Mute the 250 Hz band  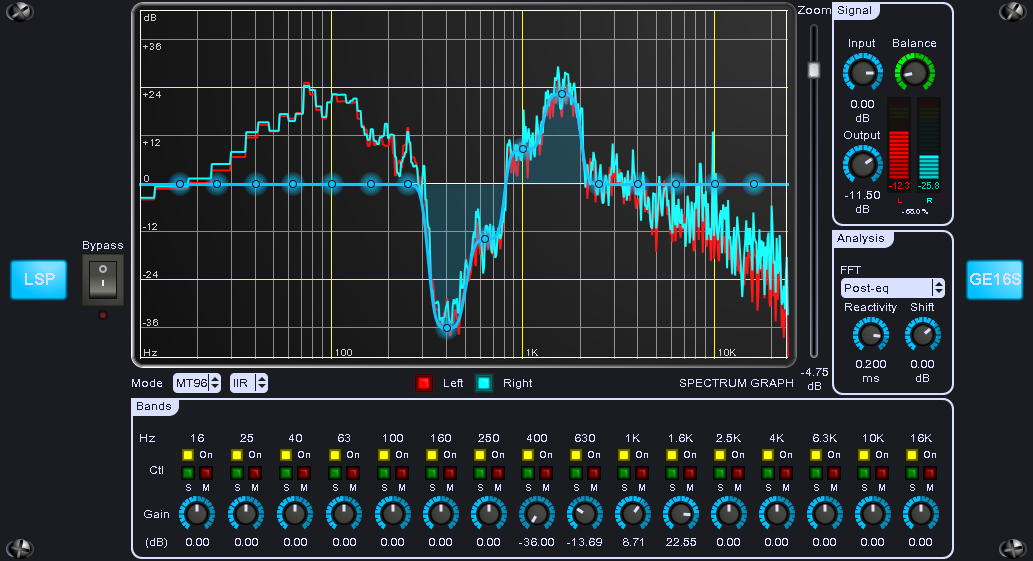[x=498, y=473]
